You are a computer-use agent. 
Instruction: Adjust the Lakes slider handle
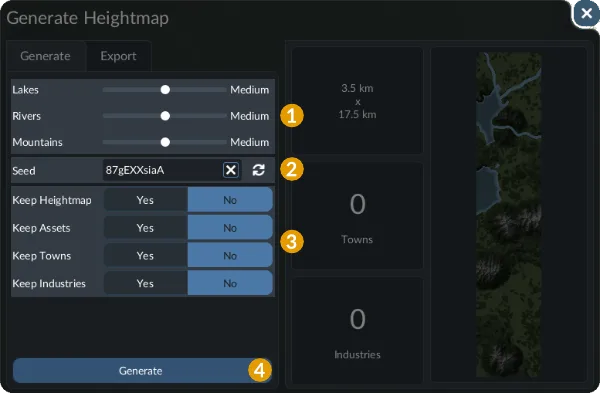[x=165, y=90]
